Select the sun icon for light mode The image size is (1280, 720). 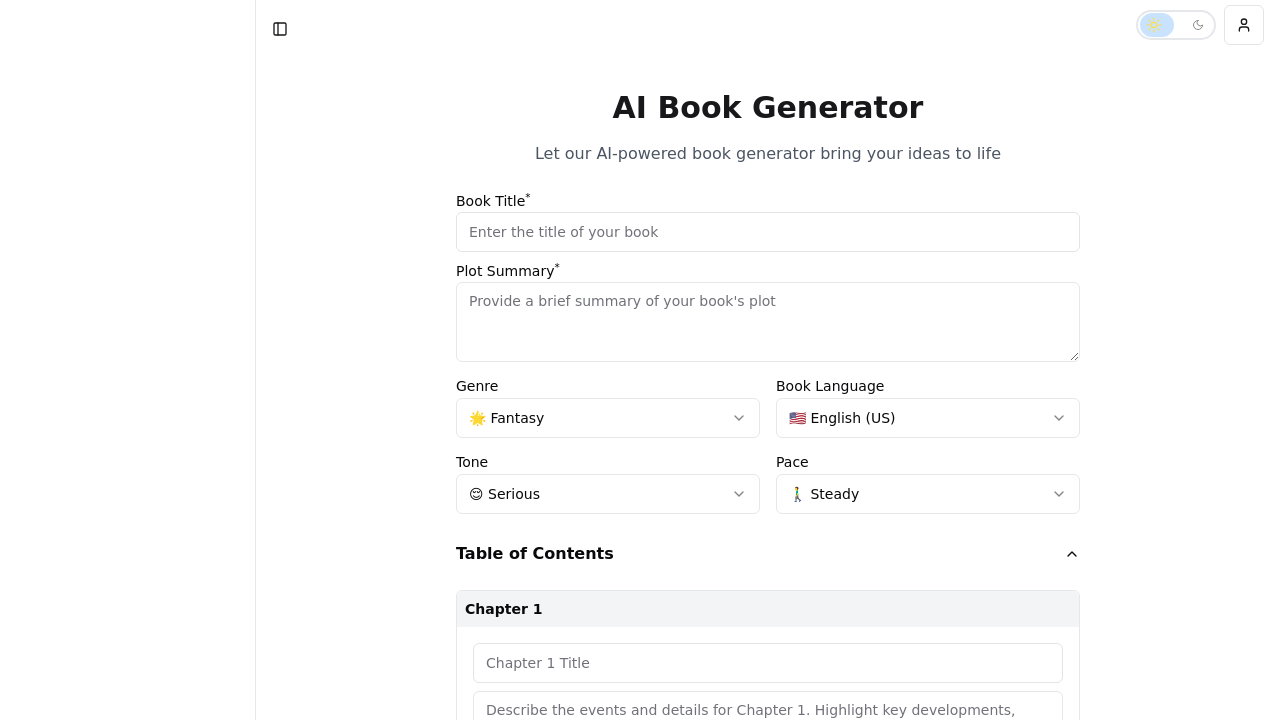[1156, 25]
